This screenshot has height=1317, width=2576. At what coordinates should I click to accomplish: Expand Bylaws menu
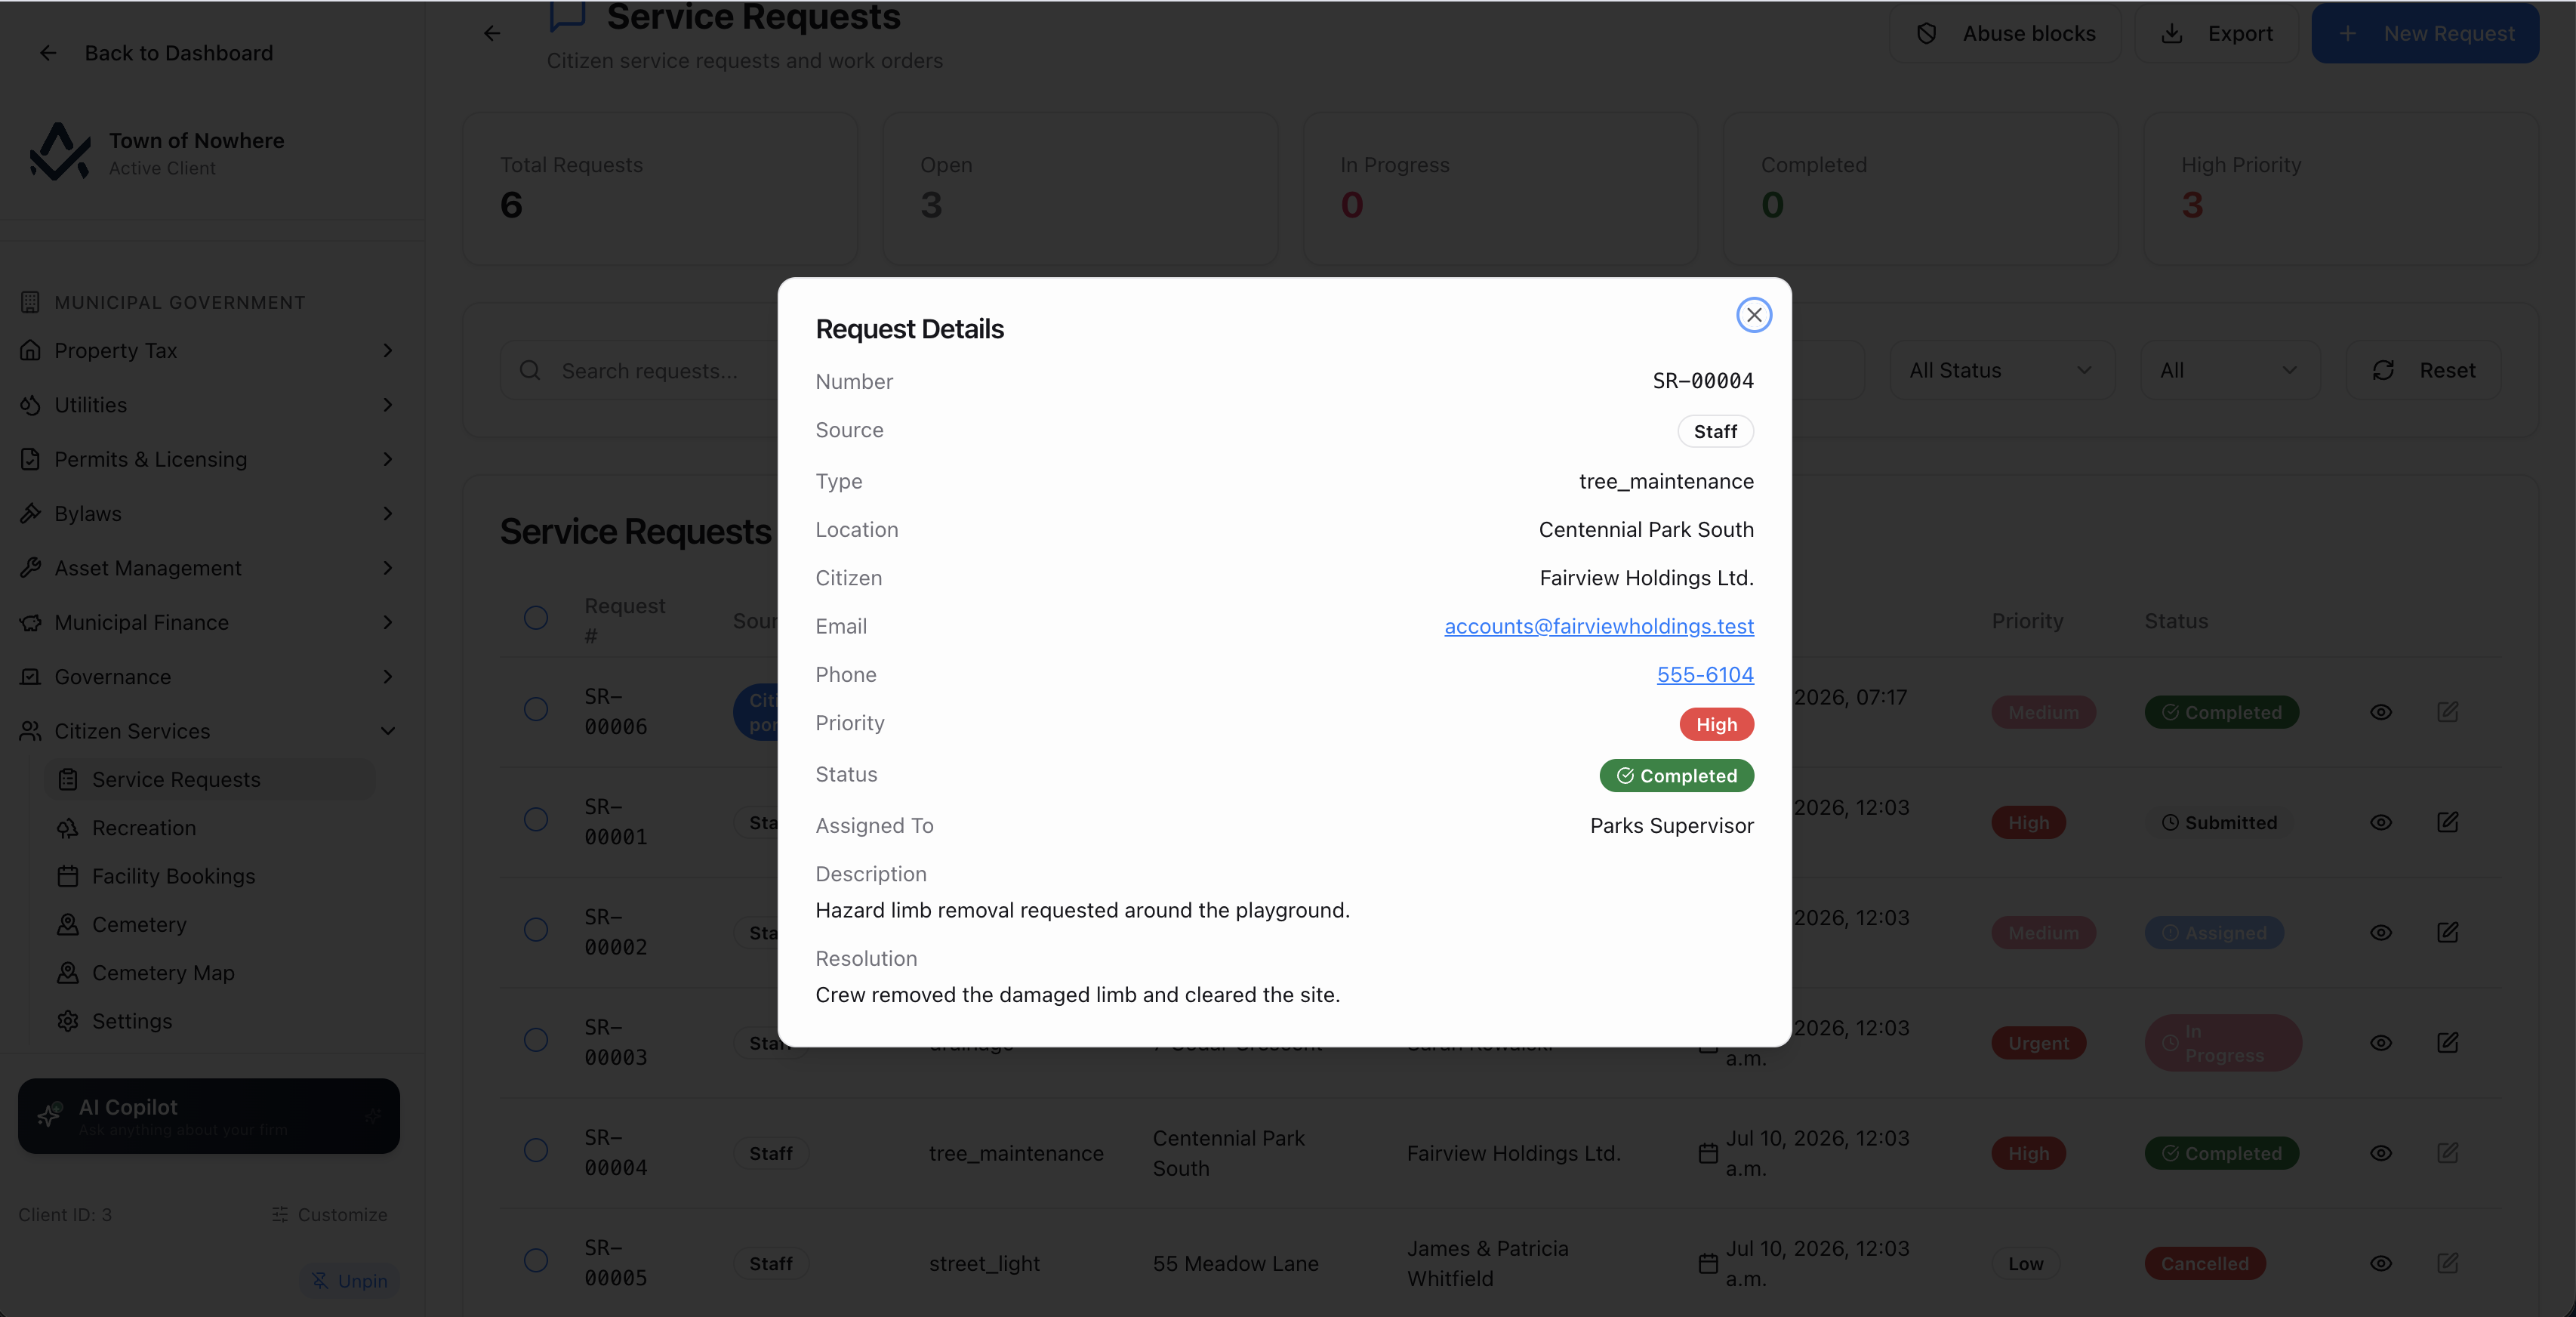pos(208,514)
